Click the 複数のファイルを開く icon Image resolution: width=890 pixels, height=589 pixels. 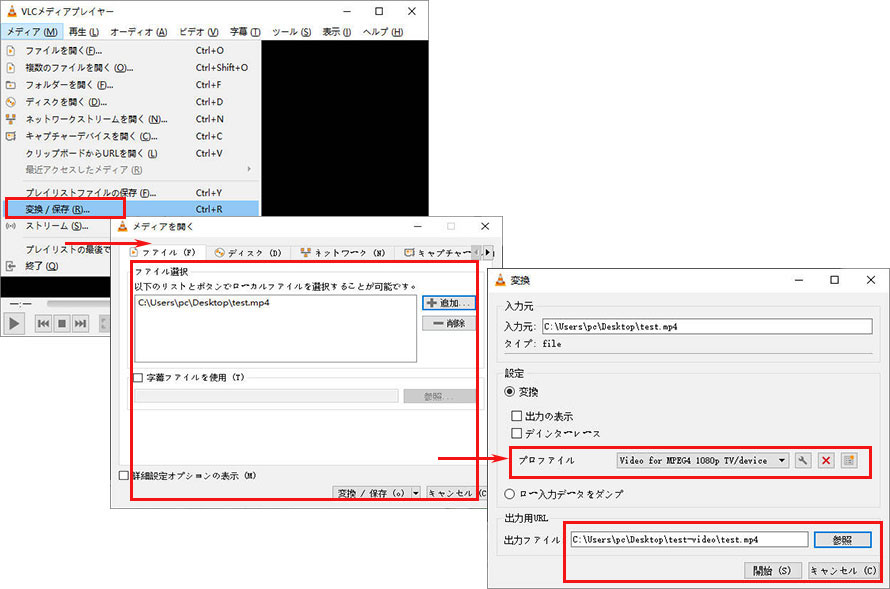point(10,68)
